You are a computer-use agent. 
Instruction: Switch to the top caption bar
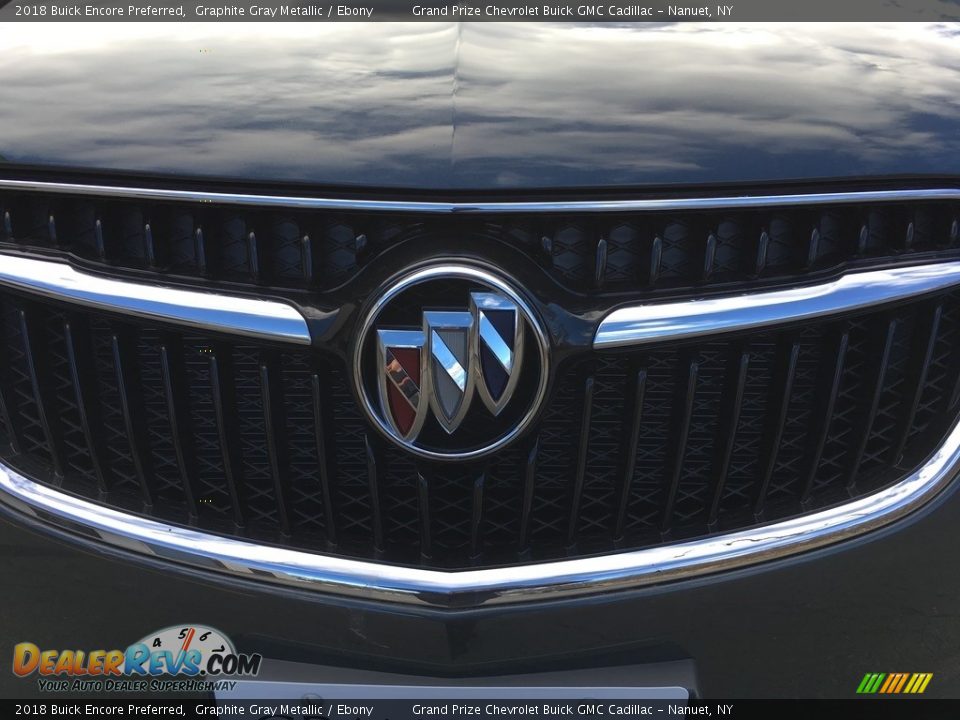(480, 11)
